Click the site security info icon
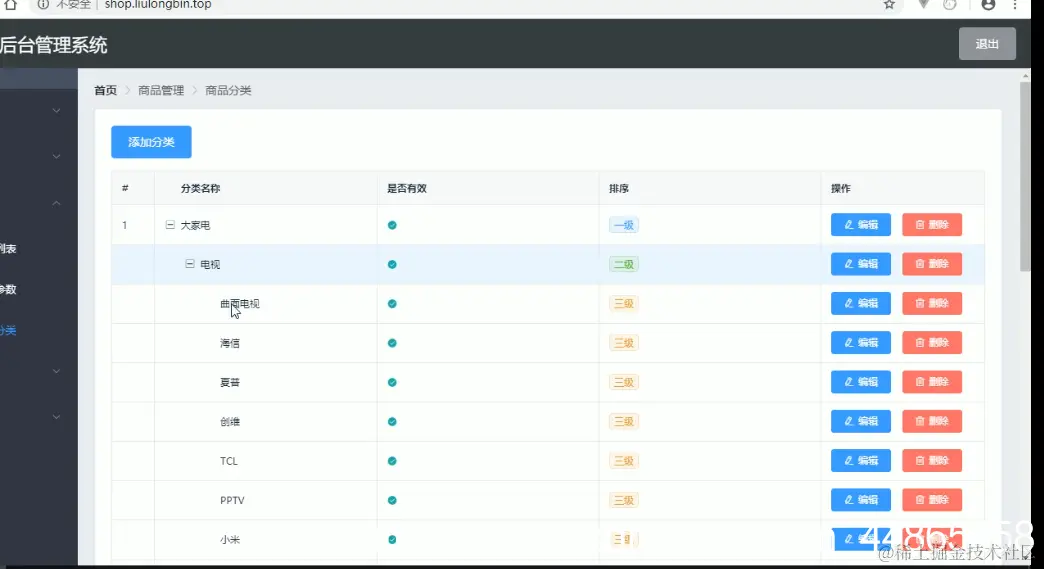The height and width of the screenshot is (569, 1044). pos(43,5)
